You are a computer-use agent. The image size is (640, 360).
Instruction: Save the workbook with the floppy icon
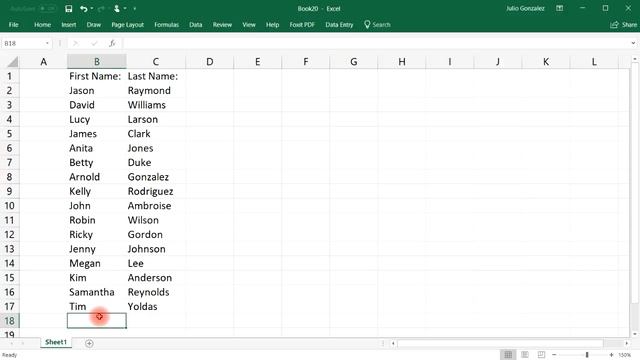pyautogui.click(x=69, y=9)
